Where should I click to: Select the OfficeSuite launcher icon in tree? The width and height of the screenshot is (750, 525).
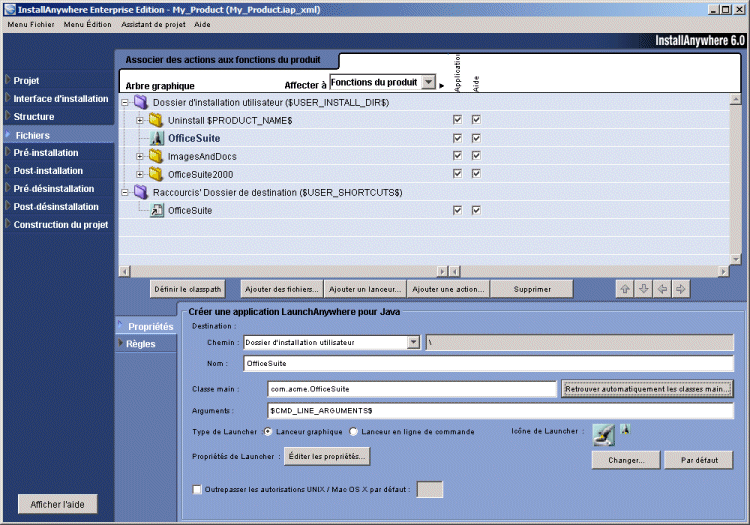pos(156,138)
